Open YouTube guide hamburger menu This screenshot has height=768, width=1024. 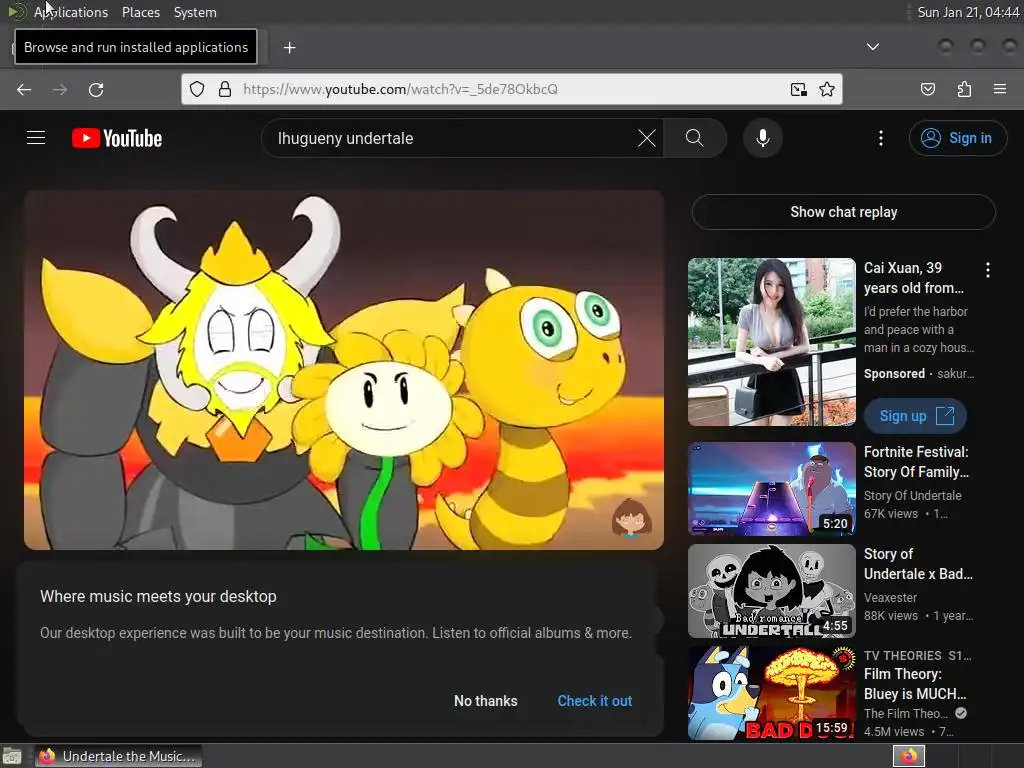pyautogui.click(x=36, y=138)
